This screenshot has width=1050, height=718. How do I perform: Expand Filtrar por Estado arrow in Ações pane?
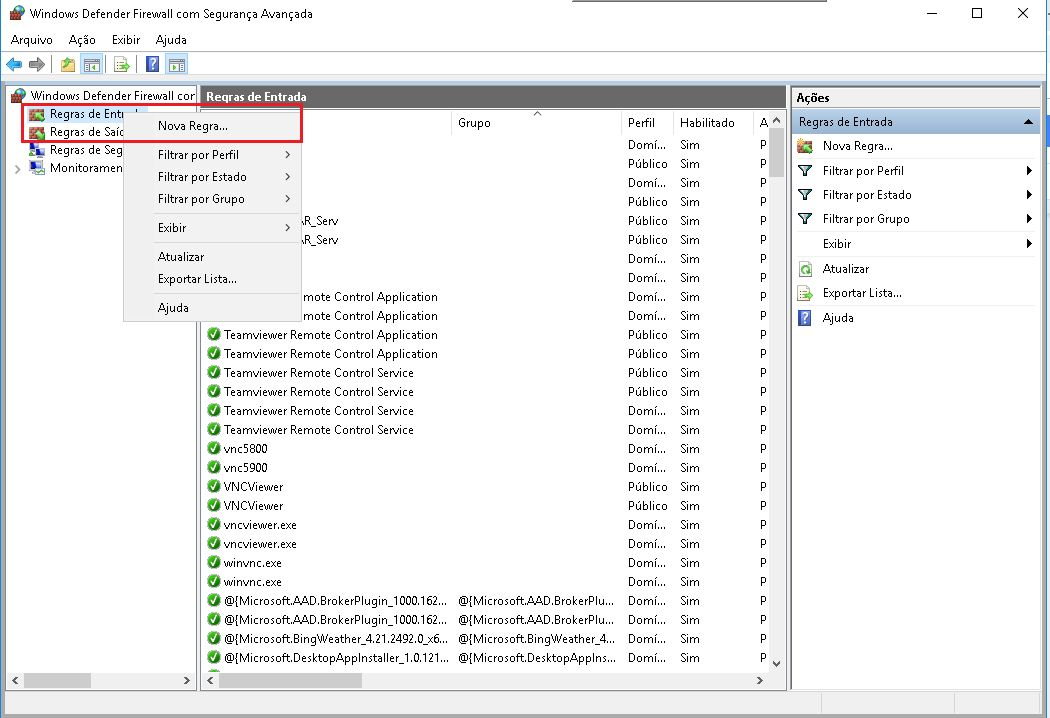click(1029, 195)
